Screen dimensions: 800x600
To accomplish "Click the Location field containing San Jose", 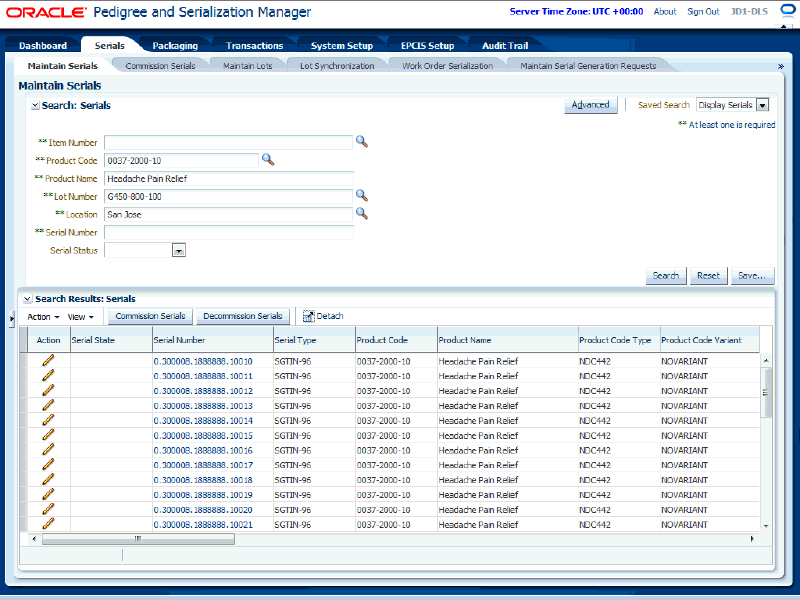I will pyautogui.click(x=228, y=214).
